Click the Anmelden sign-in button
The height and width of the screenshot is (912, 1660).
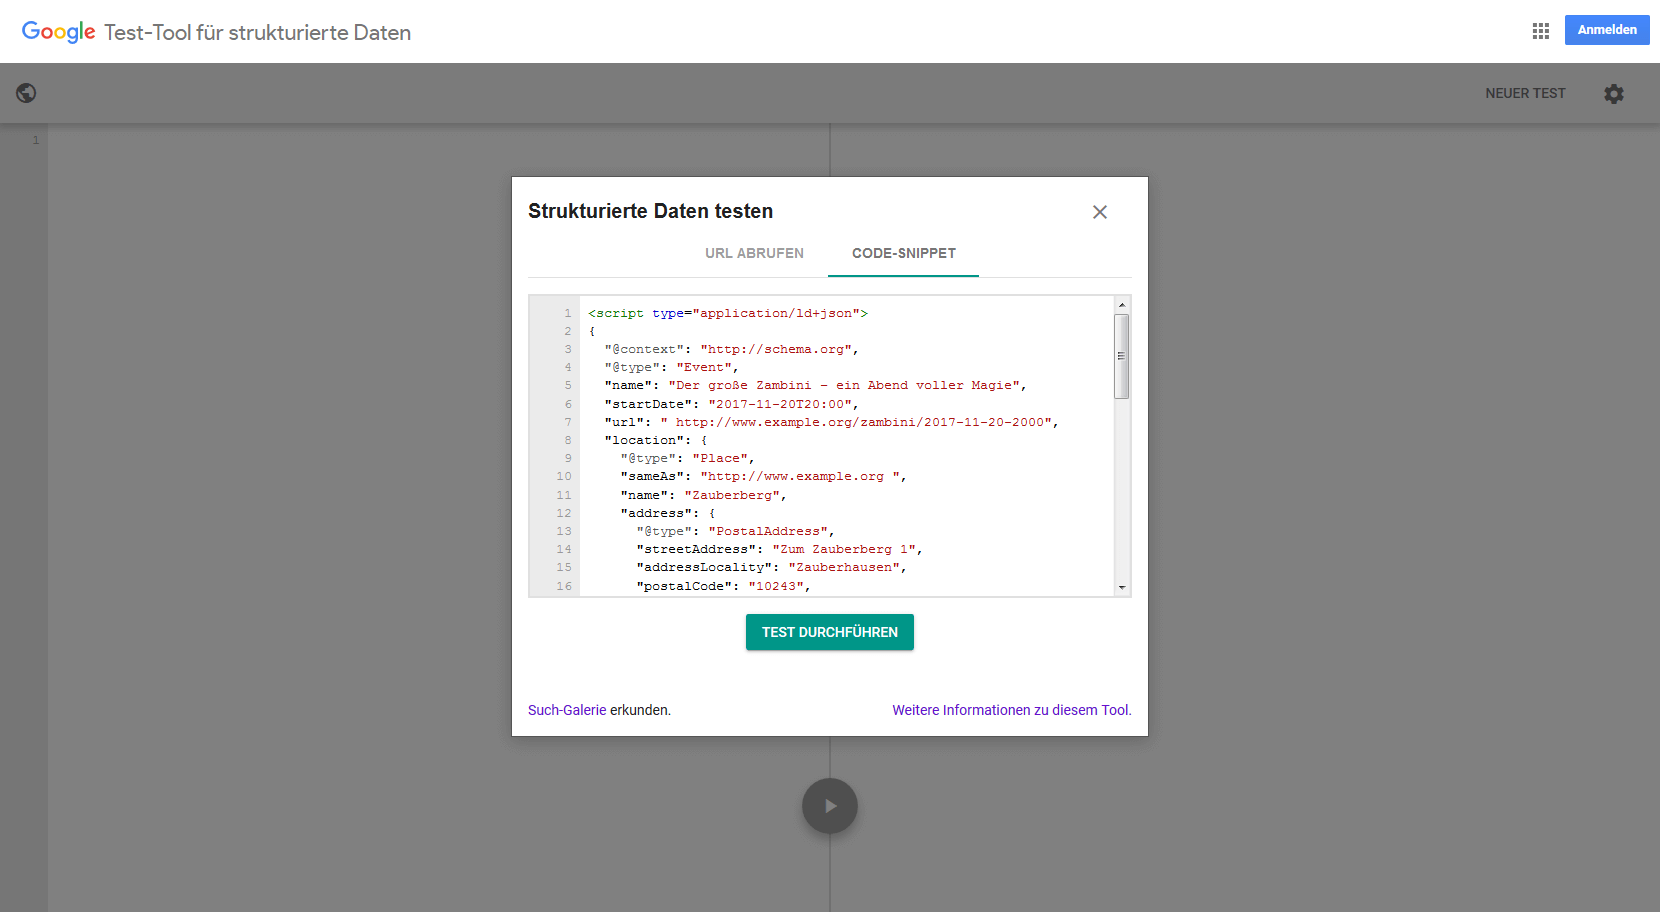[x=1607, y=30]
